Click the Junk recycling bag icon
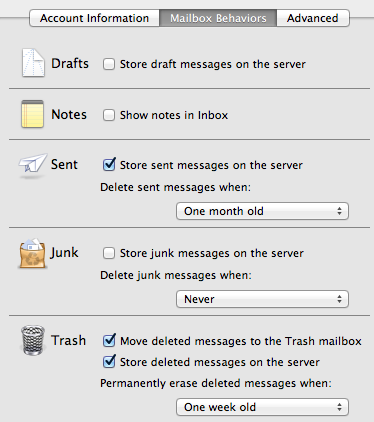This screenshot has height=422, width=374. point(32,253)
